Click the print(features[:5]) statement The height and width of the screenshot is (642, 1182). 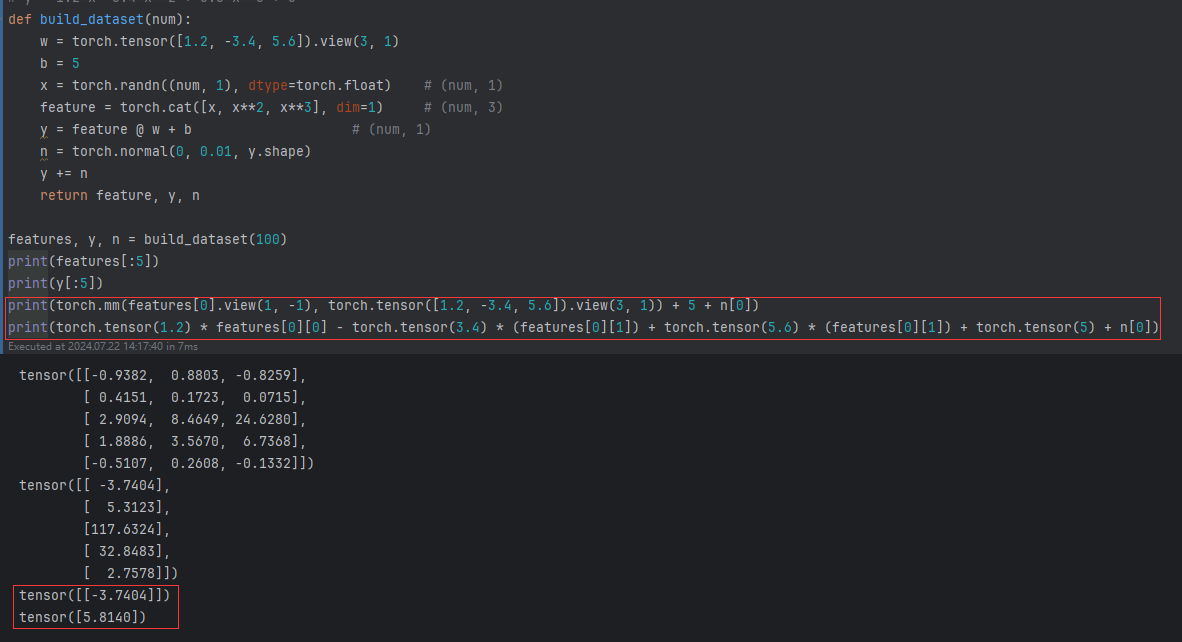[83, 261]
